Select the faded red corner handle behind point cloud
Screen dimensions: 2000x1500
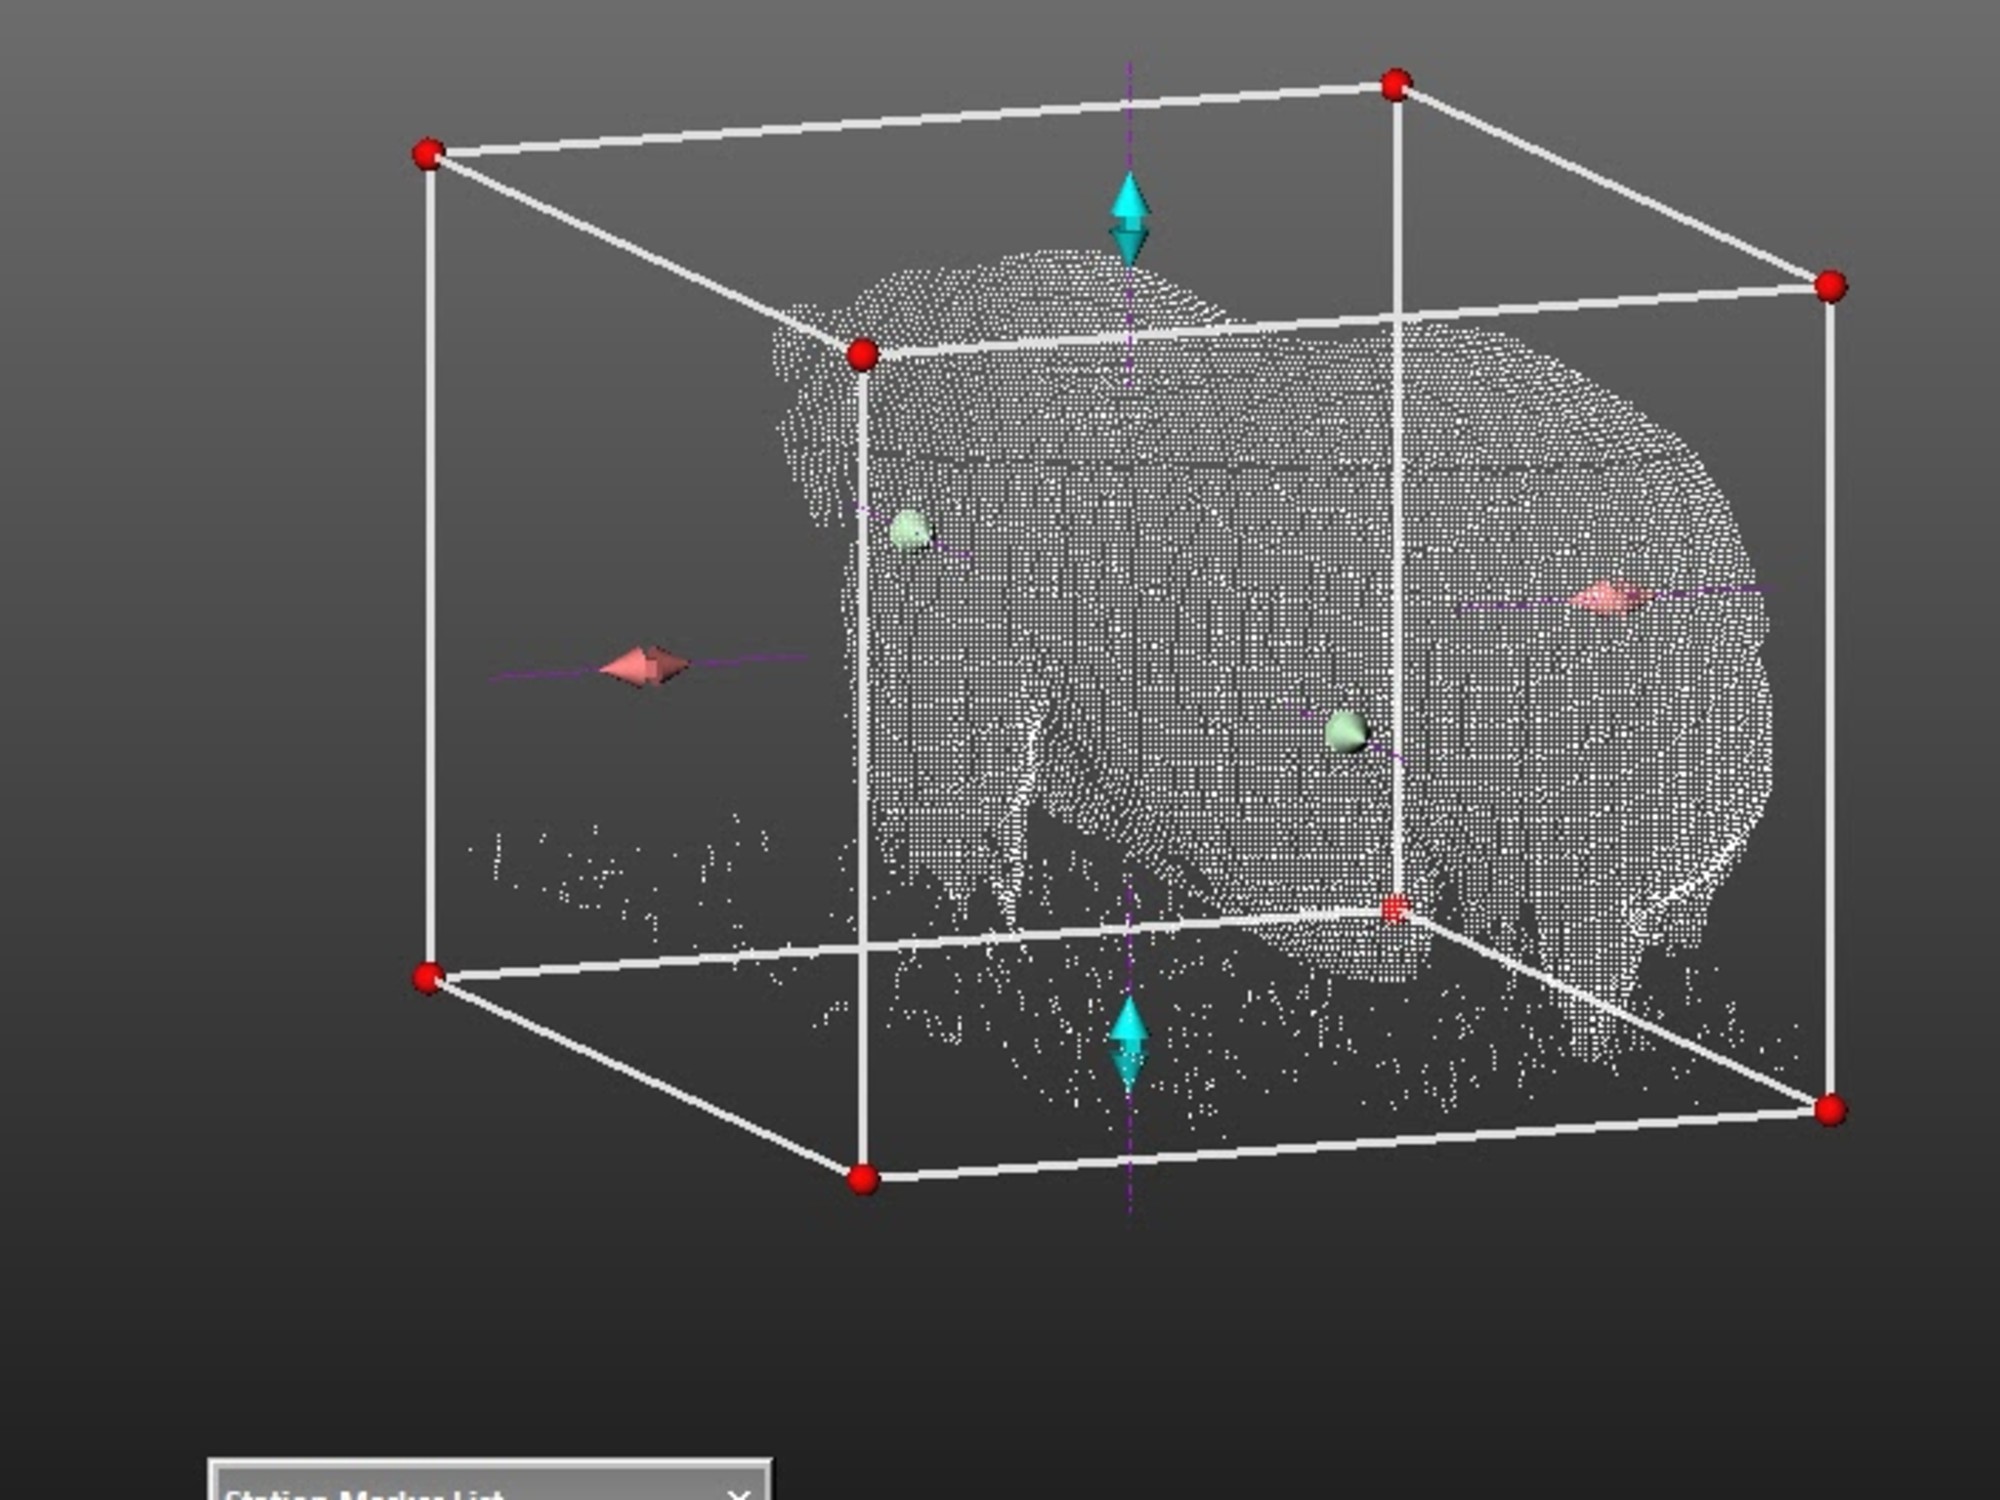[x=1395, y=909]
